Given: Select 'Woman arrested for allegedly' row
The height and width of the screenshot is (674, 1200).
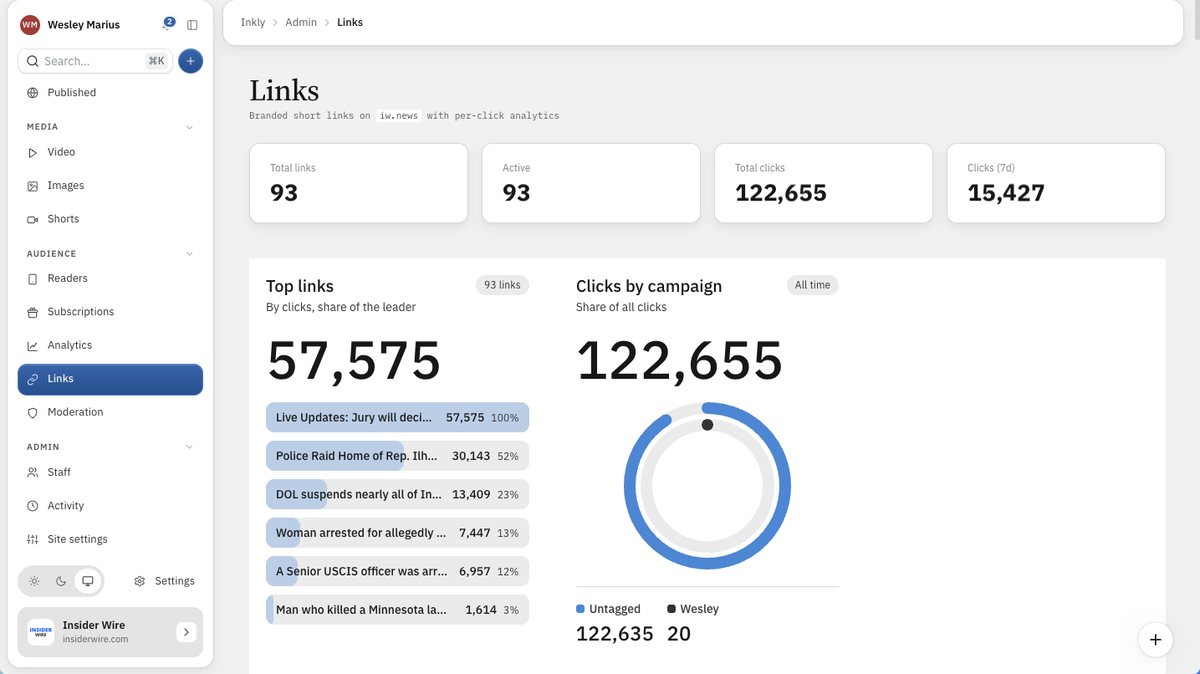Looking at the screenshot, I should [x=397, y=533].
